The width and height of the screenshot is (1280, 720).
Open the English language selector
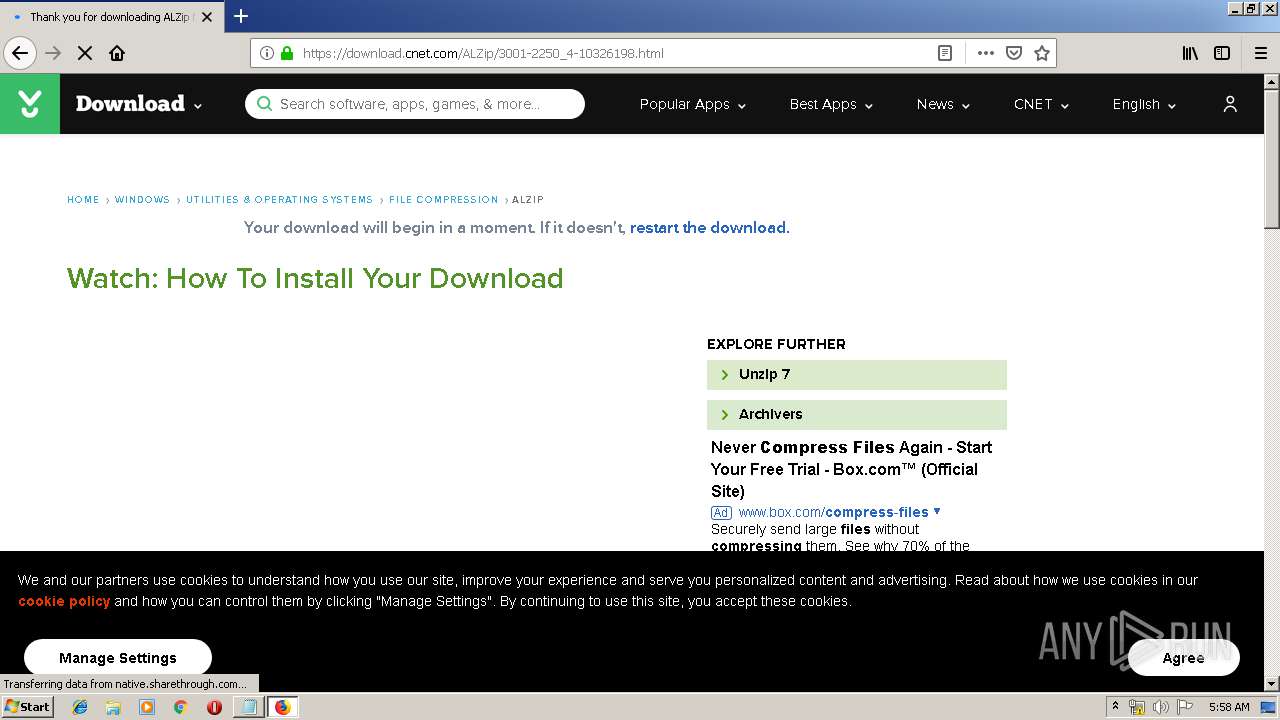click(1144, 104)
